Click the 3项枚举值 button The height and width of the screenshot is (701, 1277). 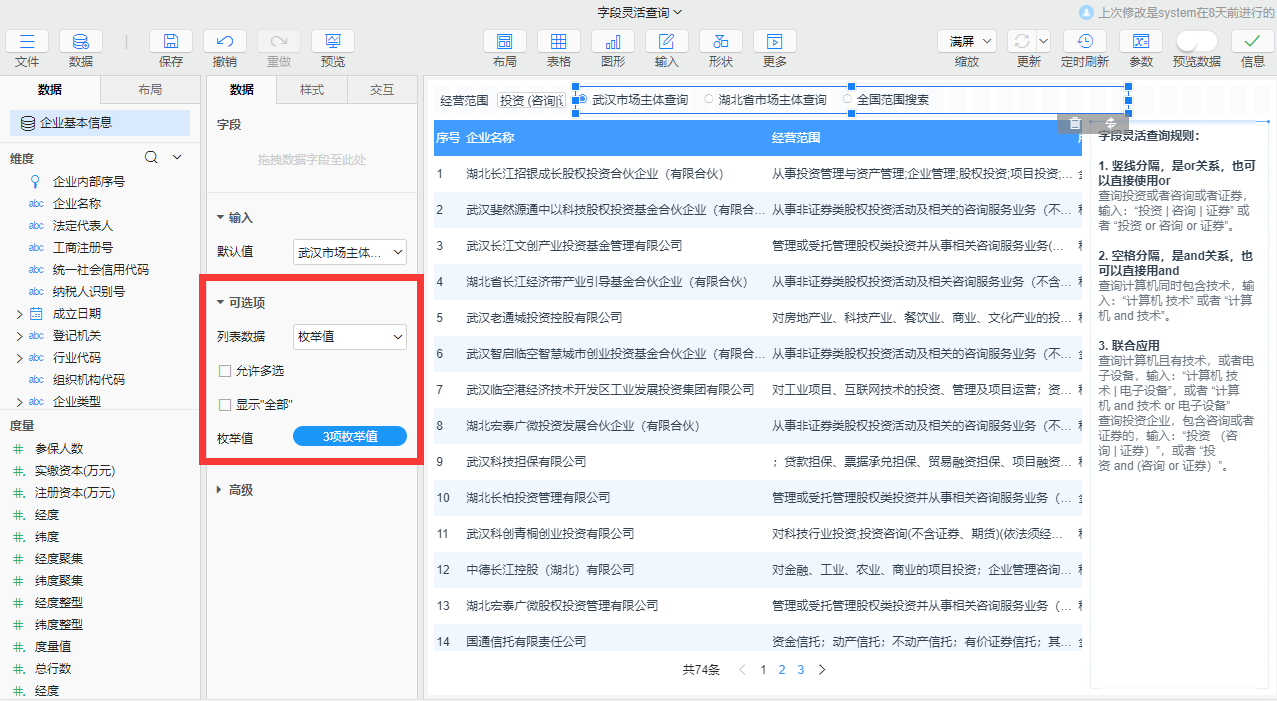(x=349, y=436)
